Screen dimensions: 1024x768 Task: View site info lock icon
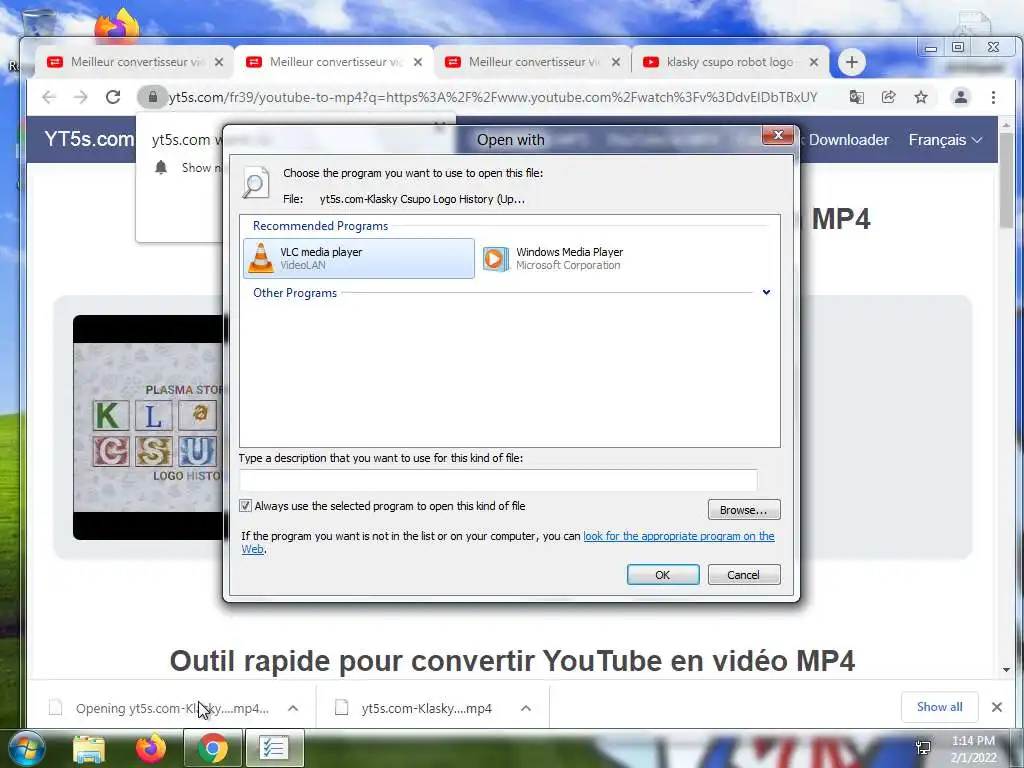coord(152,97)
